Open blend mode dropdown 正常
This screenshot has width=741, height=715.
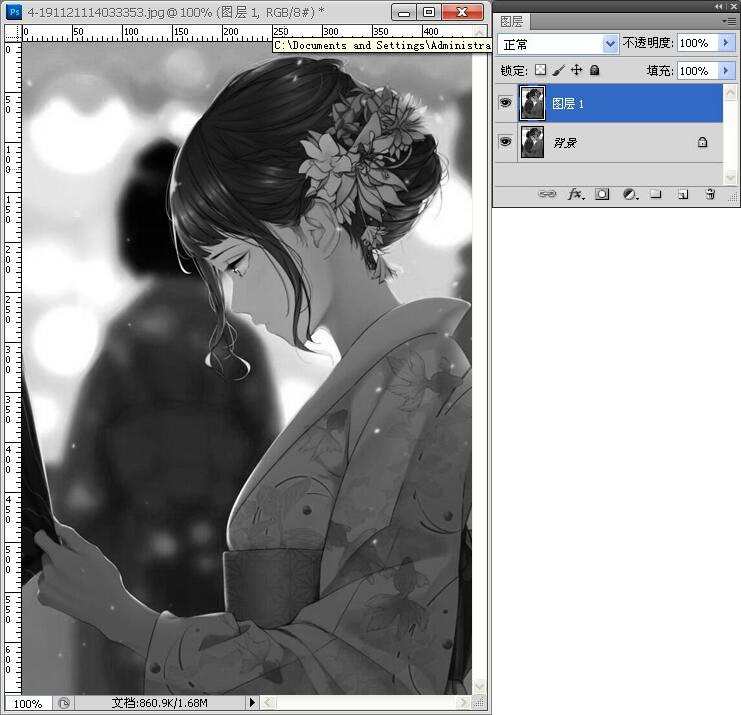pyautogui.click(x=558, y=44)
